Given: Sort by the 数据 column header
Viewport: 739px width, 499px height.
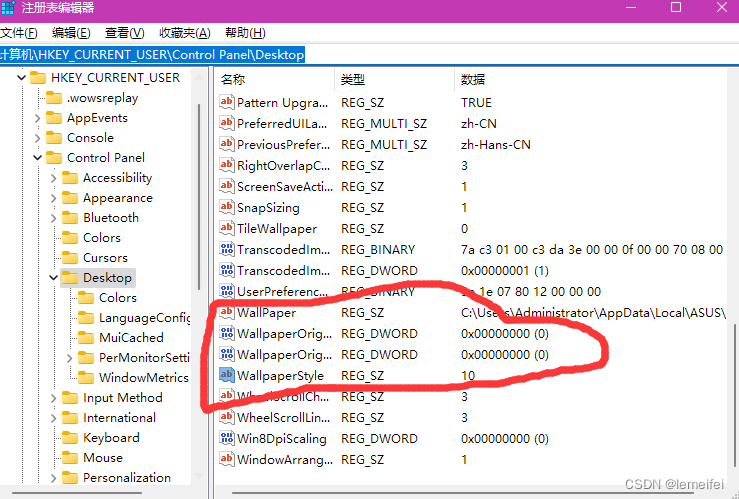Looking at the screenshot, I should click(589, 80).
